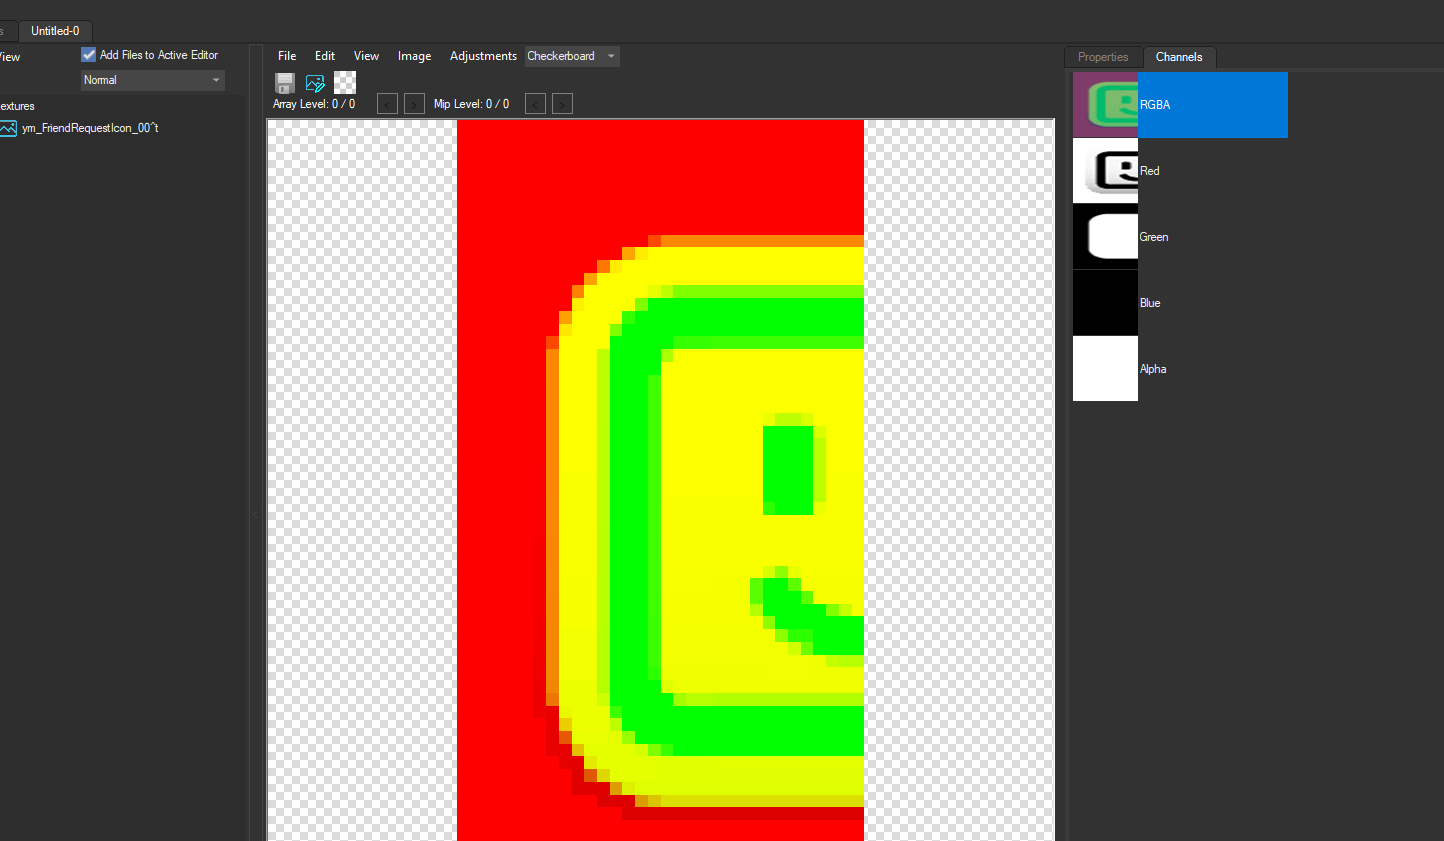Uncheck Add Files to Active Editor
This screenshot has width=1444, height=841.
(x=89, y=55)
